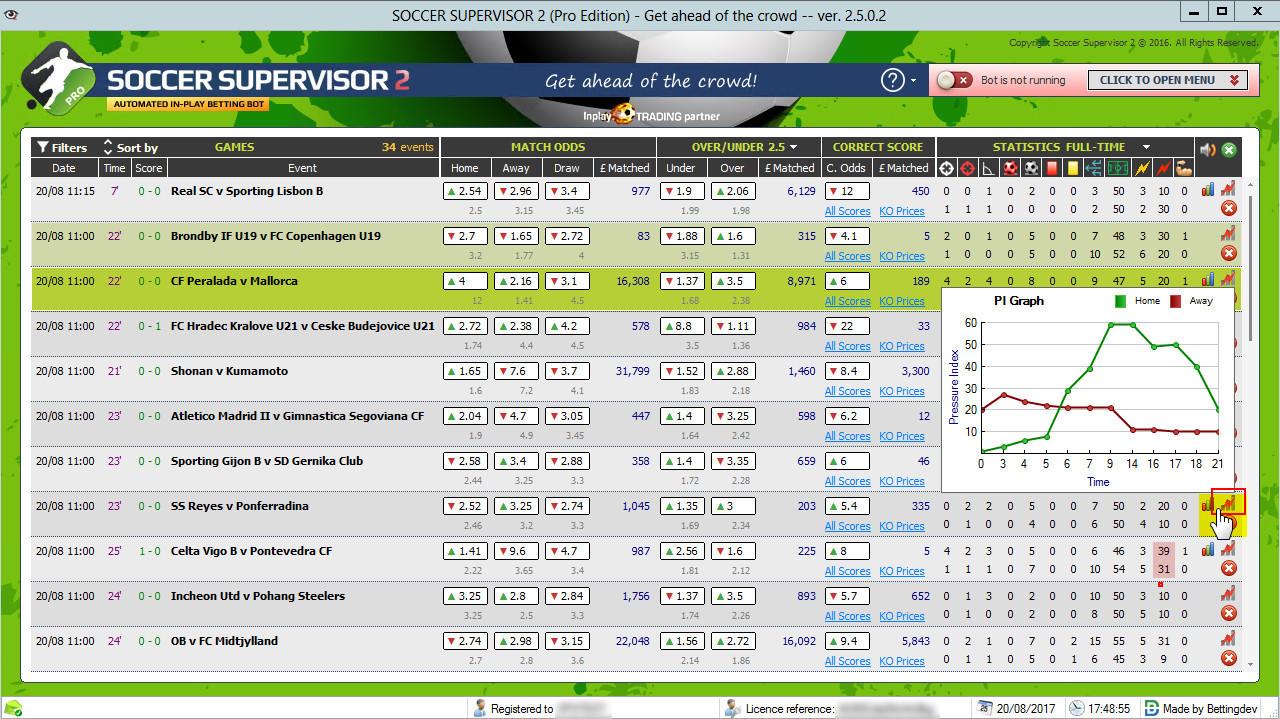
Task: Click to open menu button
Action: [x=1167, y=80]
